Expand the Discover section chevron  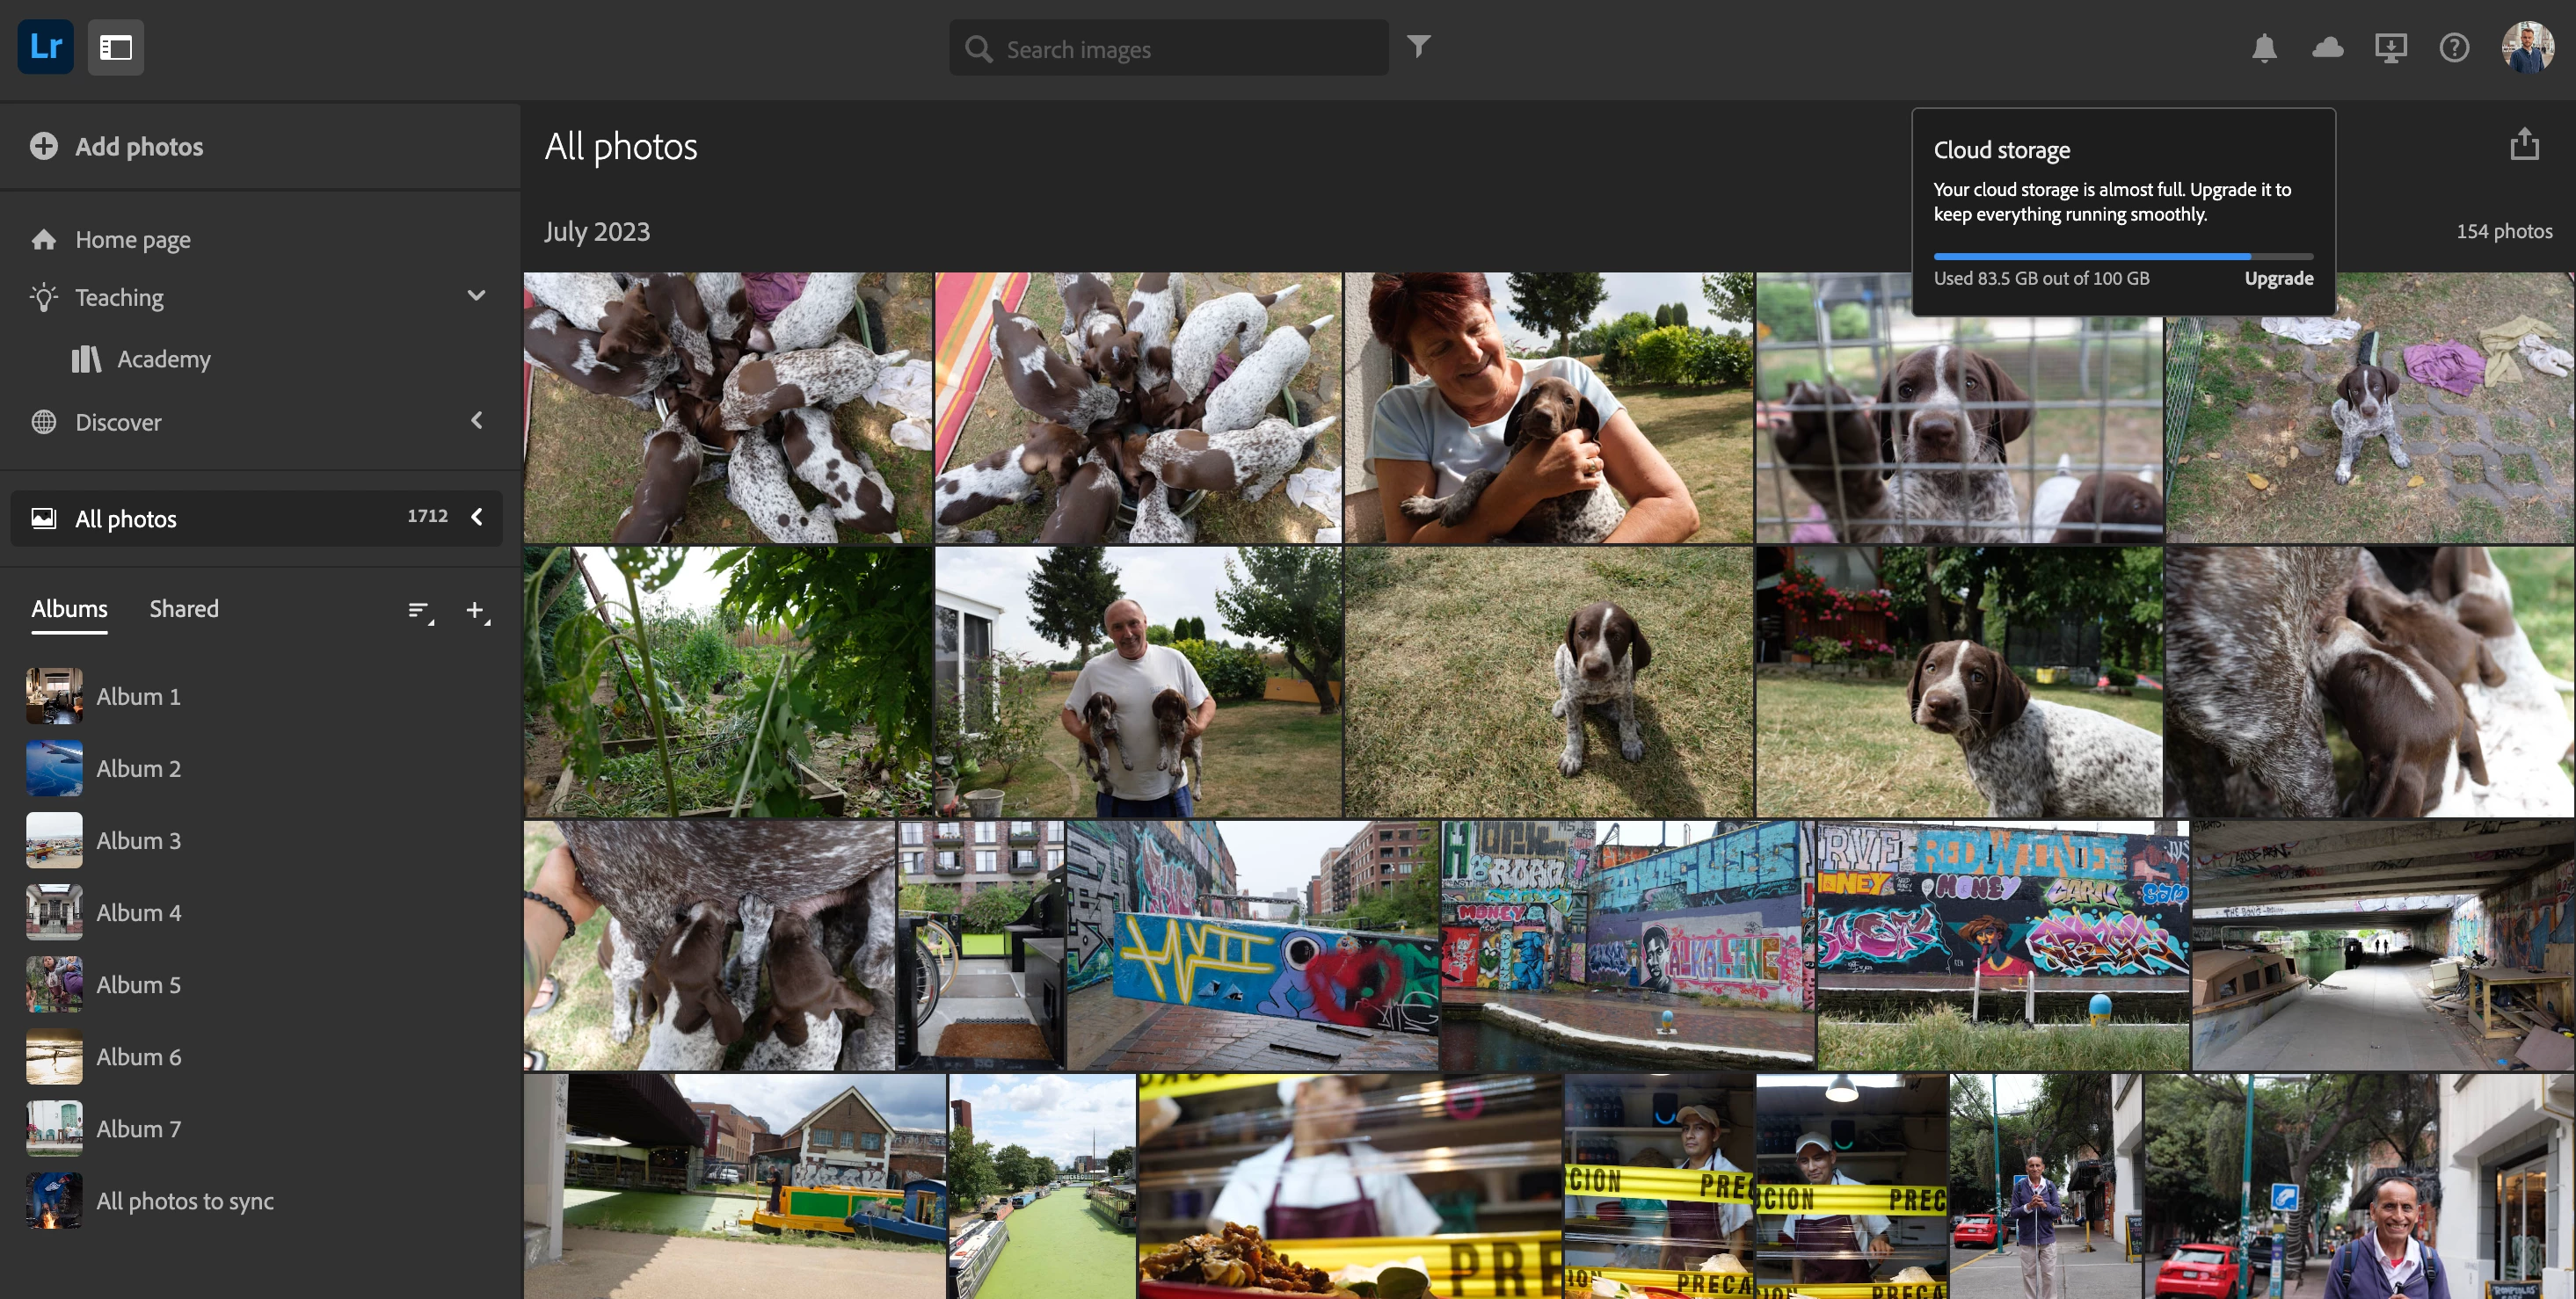(476, 421)
